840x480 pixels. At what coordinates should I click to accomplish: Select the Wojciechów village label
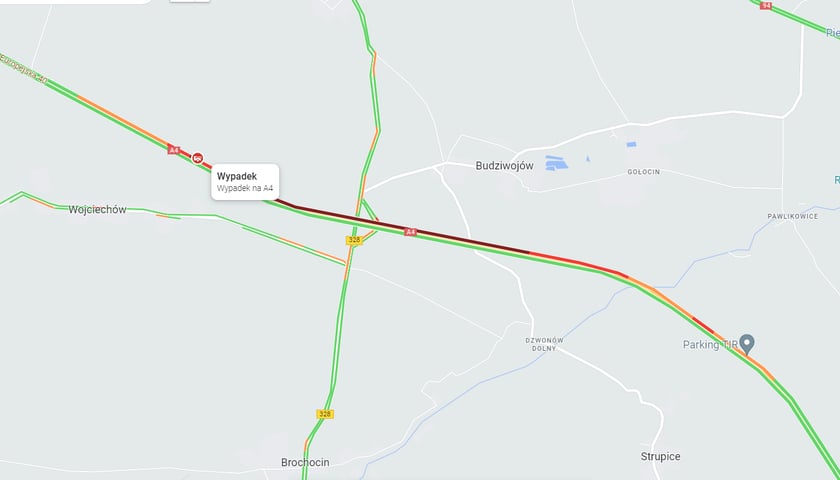point(98,210)
